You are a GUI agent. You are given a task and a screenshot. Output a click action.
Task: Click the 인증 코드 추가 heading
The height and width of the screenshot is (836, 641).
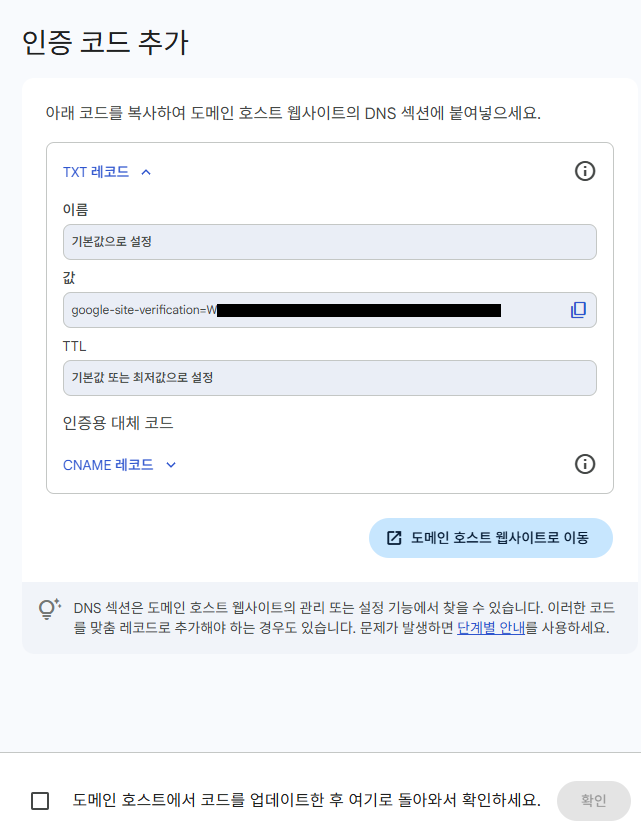coord(105,43)
